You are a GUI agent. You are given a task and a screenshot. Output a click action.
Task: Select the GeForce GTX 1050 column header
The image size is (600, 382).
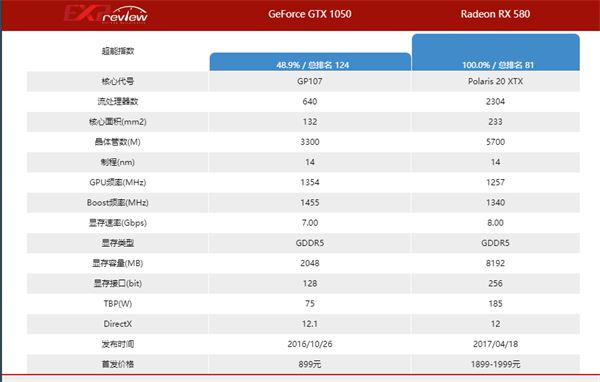(310, 14)
